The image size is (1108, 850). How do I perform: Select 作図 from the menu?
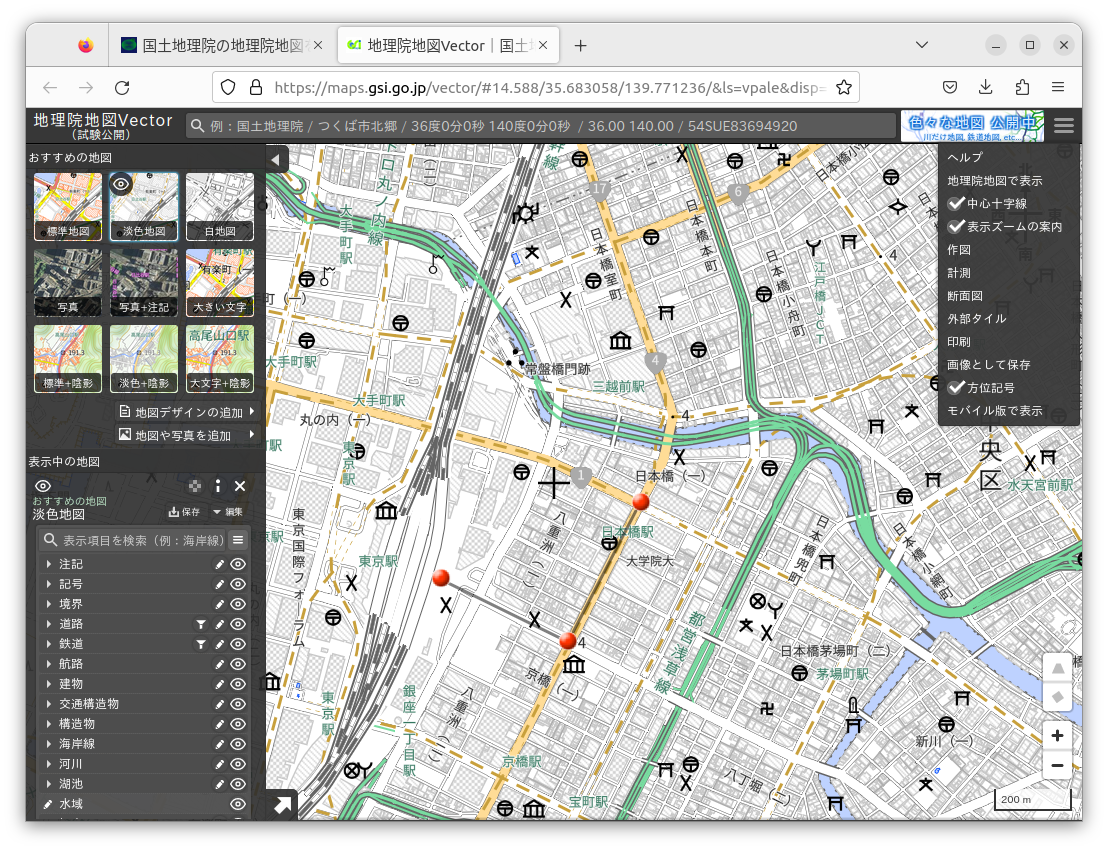(x=959, y=250)
